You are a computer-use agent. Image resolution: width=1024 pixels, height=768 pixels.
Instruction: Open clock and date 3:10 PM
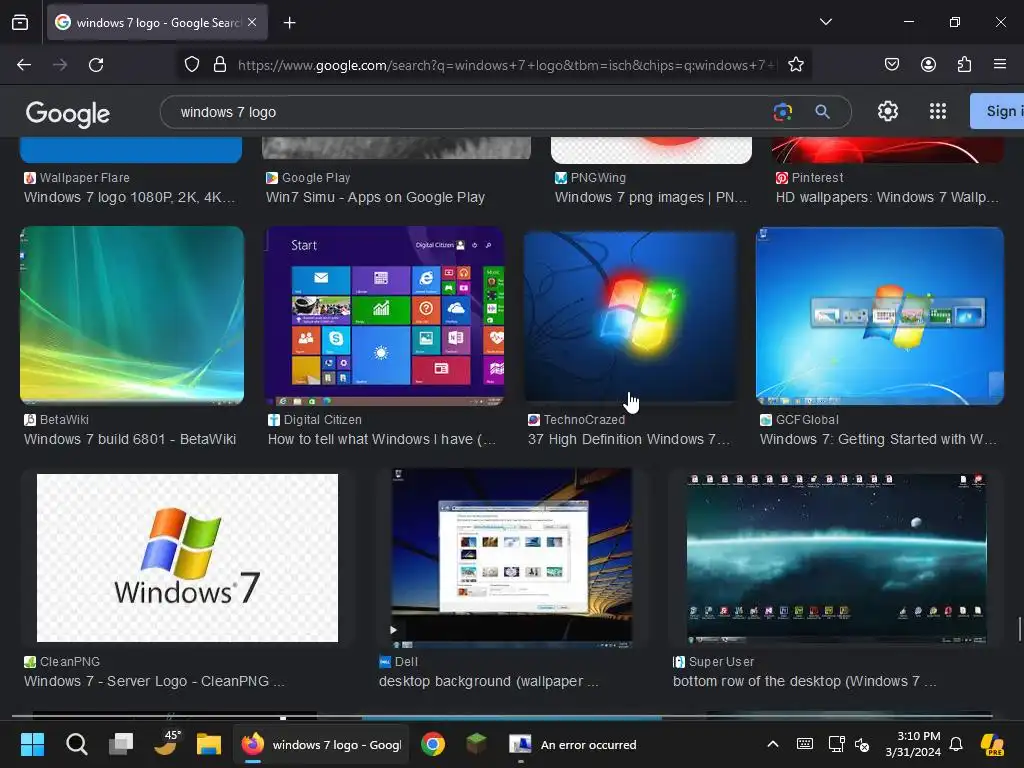[x=912, y=744]
